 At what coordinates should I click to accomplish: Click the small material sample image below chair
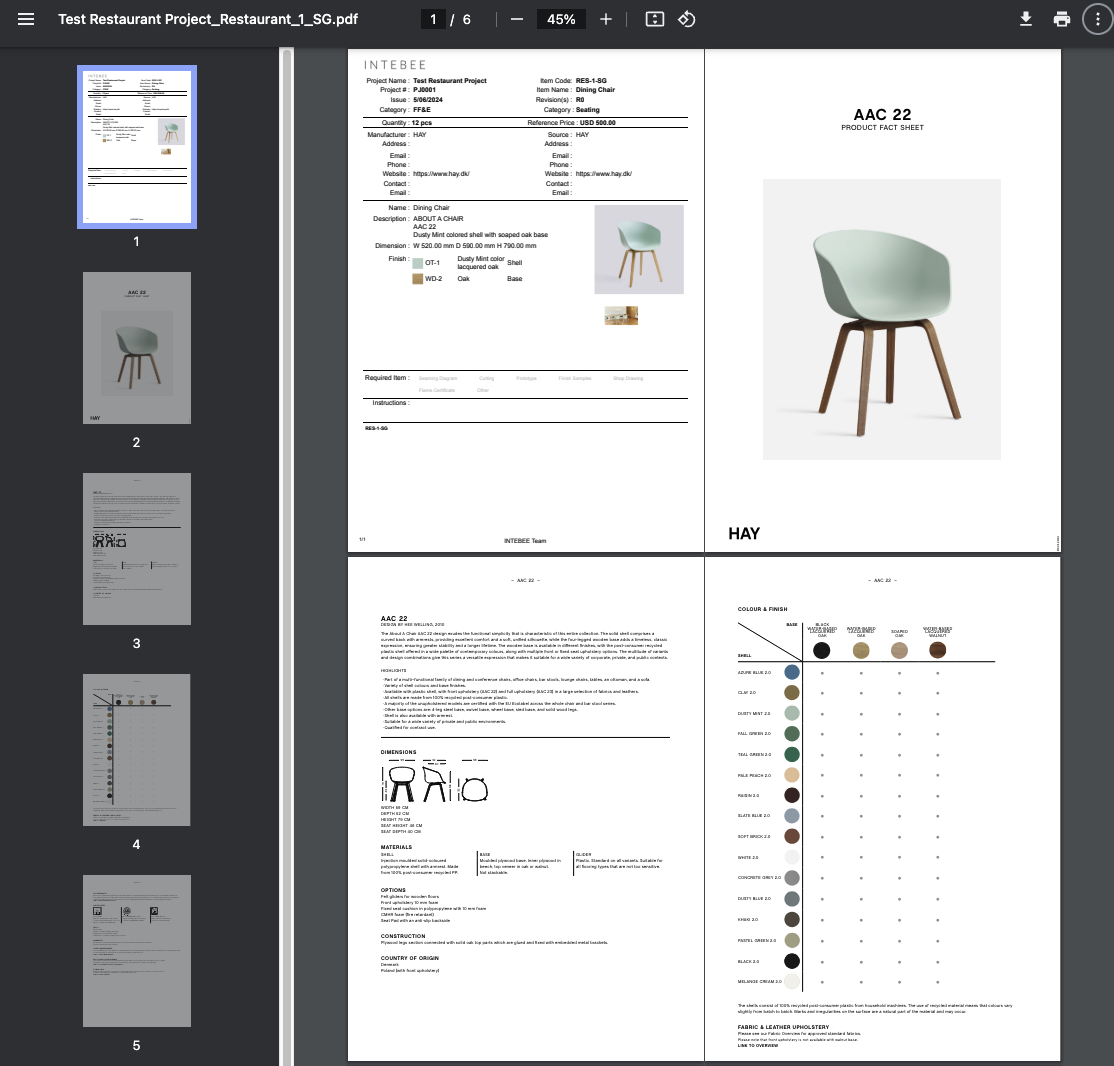click(x=621, y=315)
